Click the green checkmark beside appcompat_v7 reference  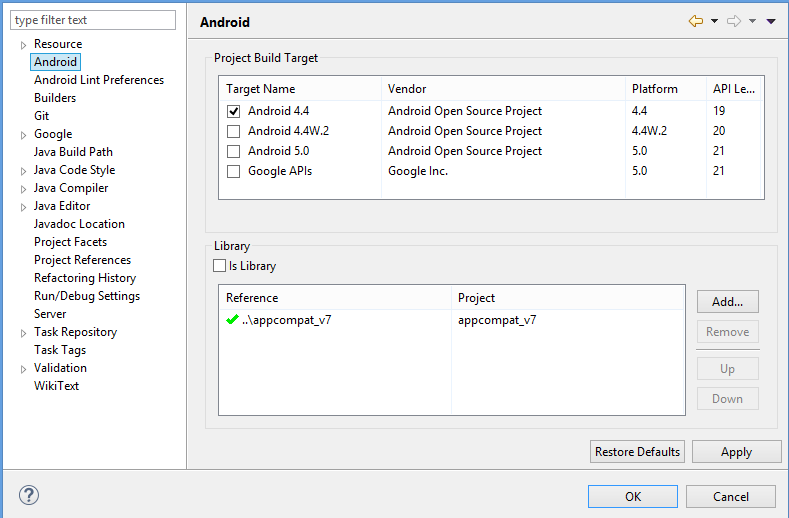tap(233, 320)
